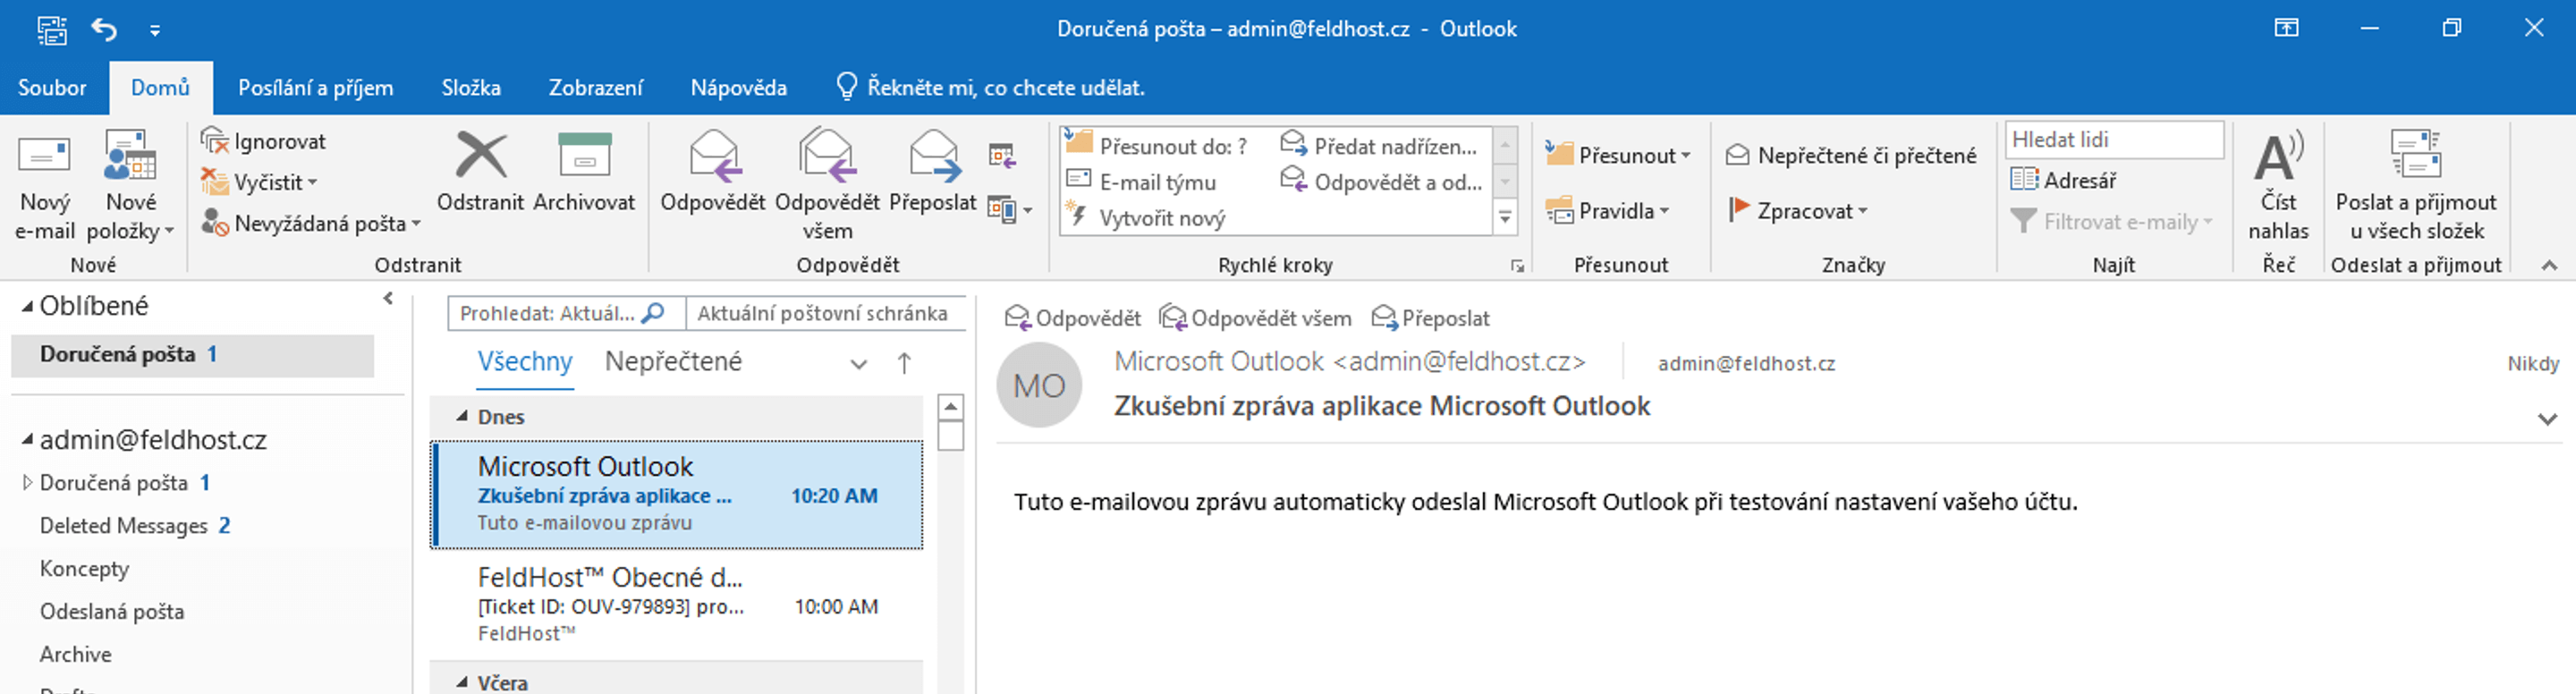Open Filtrovat e-maily dropdown
Image resolution: width=2576 pixels, height=694 pixels.
(x=2112, y=222)
